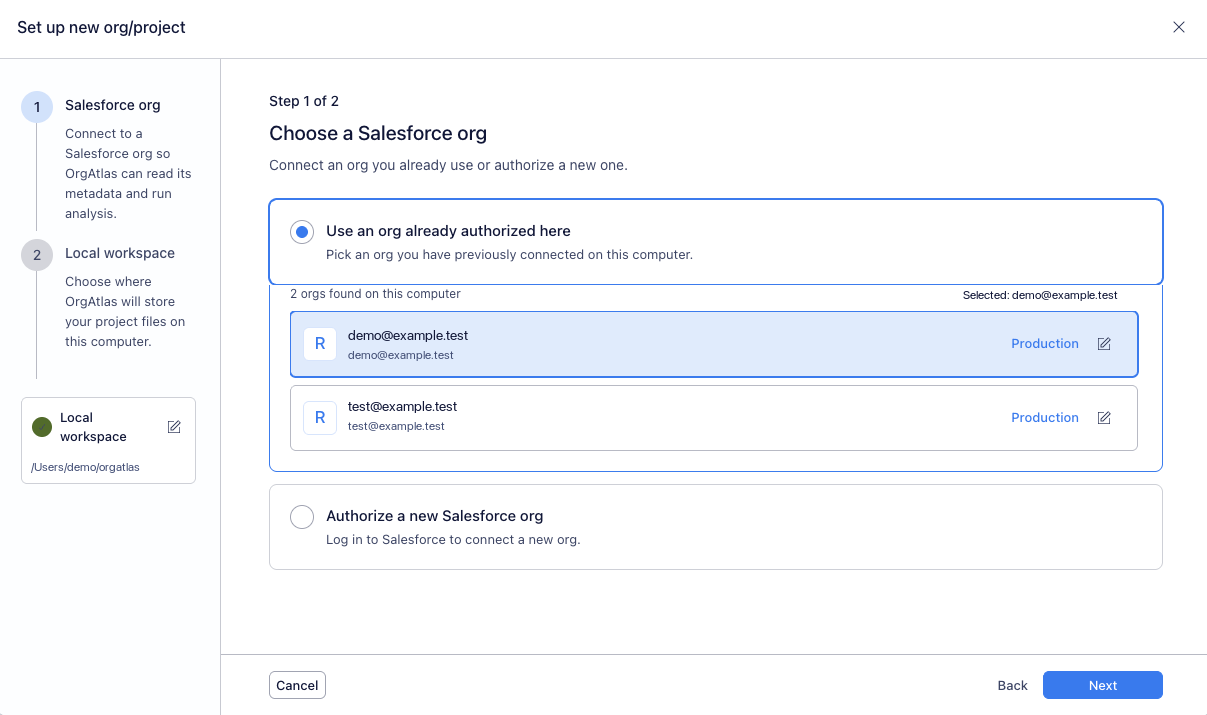1207x715 pixels.
Task: Click the /Users/demo/orgatlas path text
Action: point(85,467)
